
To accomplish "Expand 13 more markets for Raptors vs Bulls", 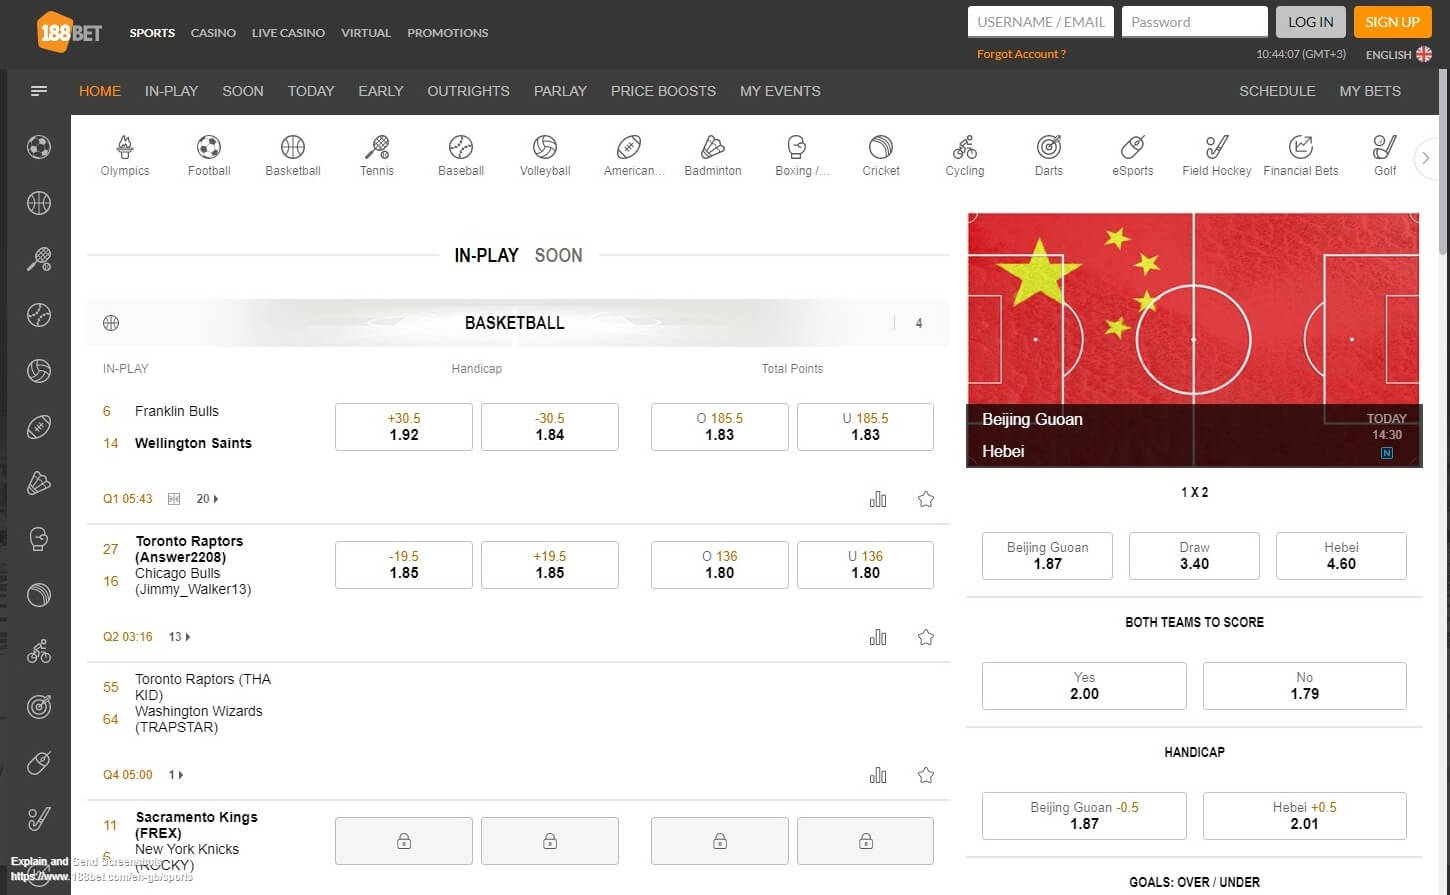I will (x=179, y=636).
